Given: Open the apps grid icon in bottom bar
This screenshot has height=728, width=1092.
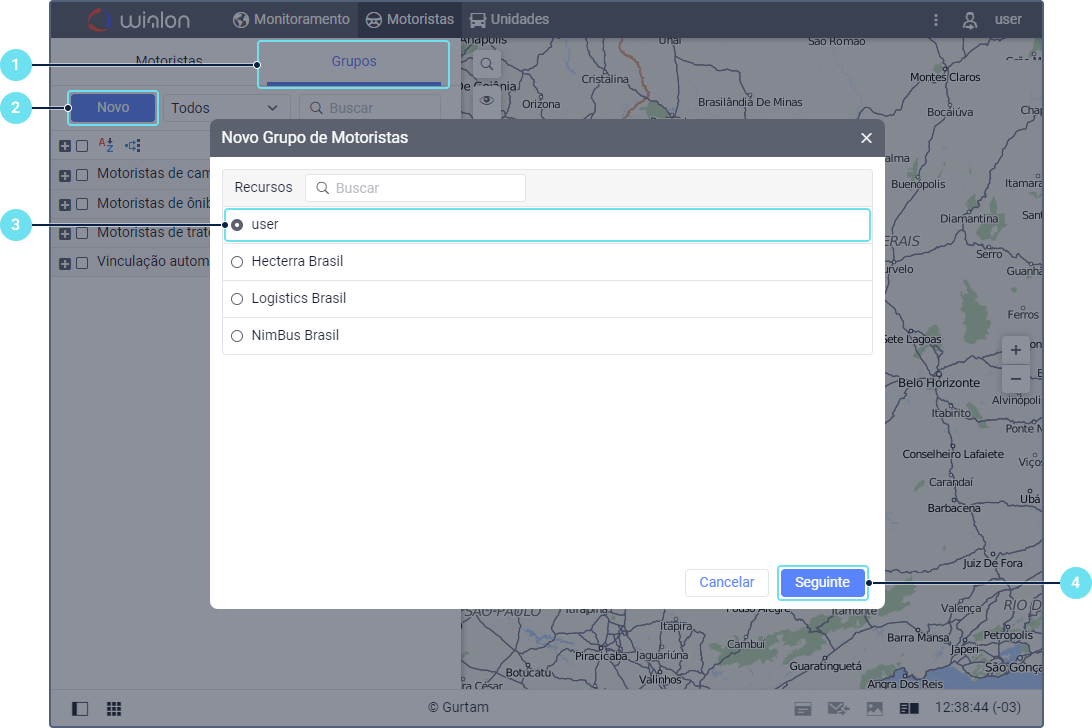Looking at the screenshot, I should tap(114, 708).
